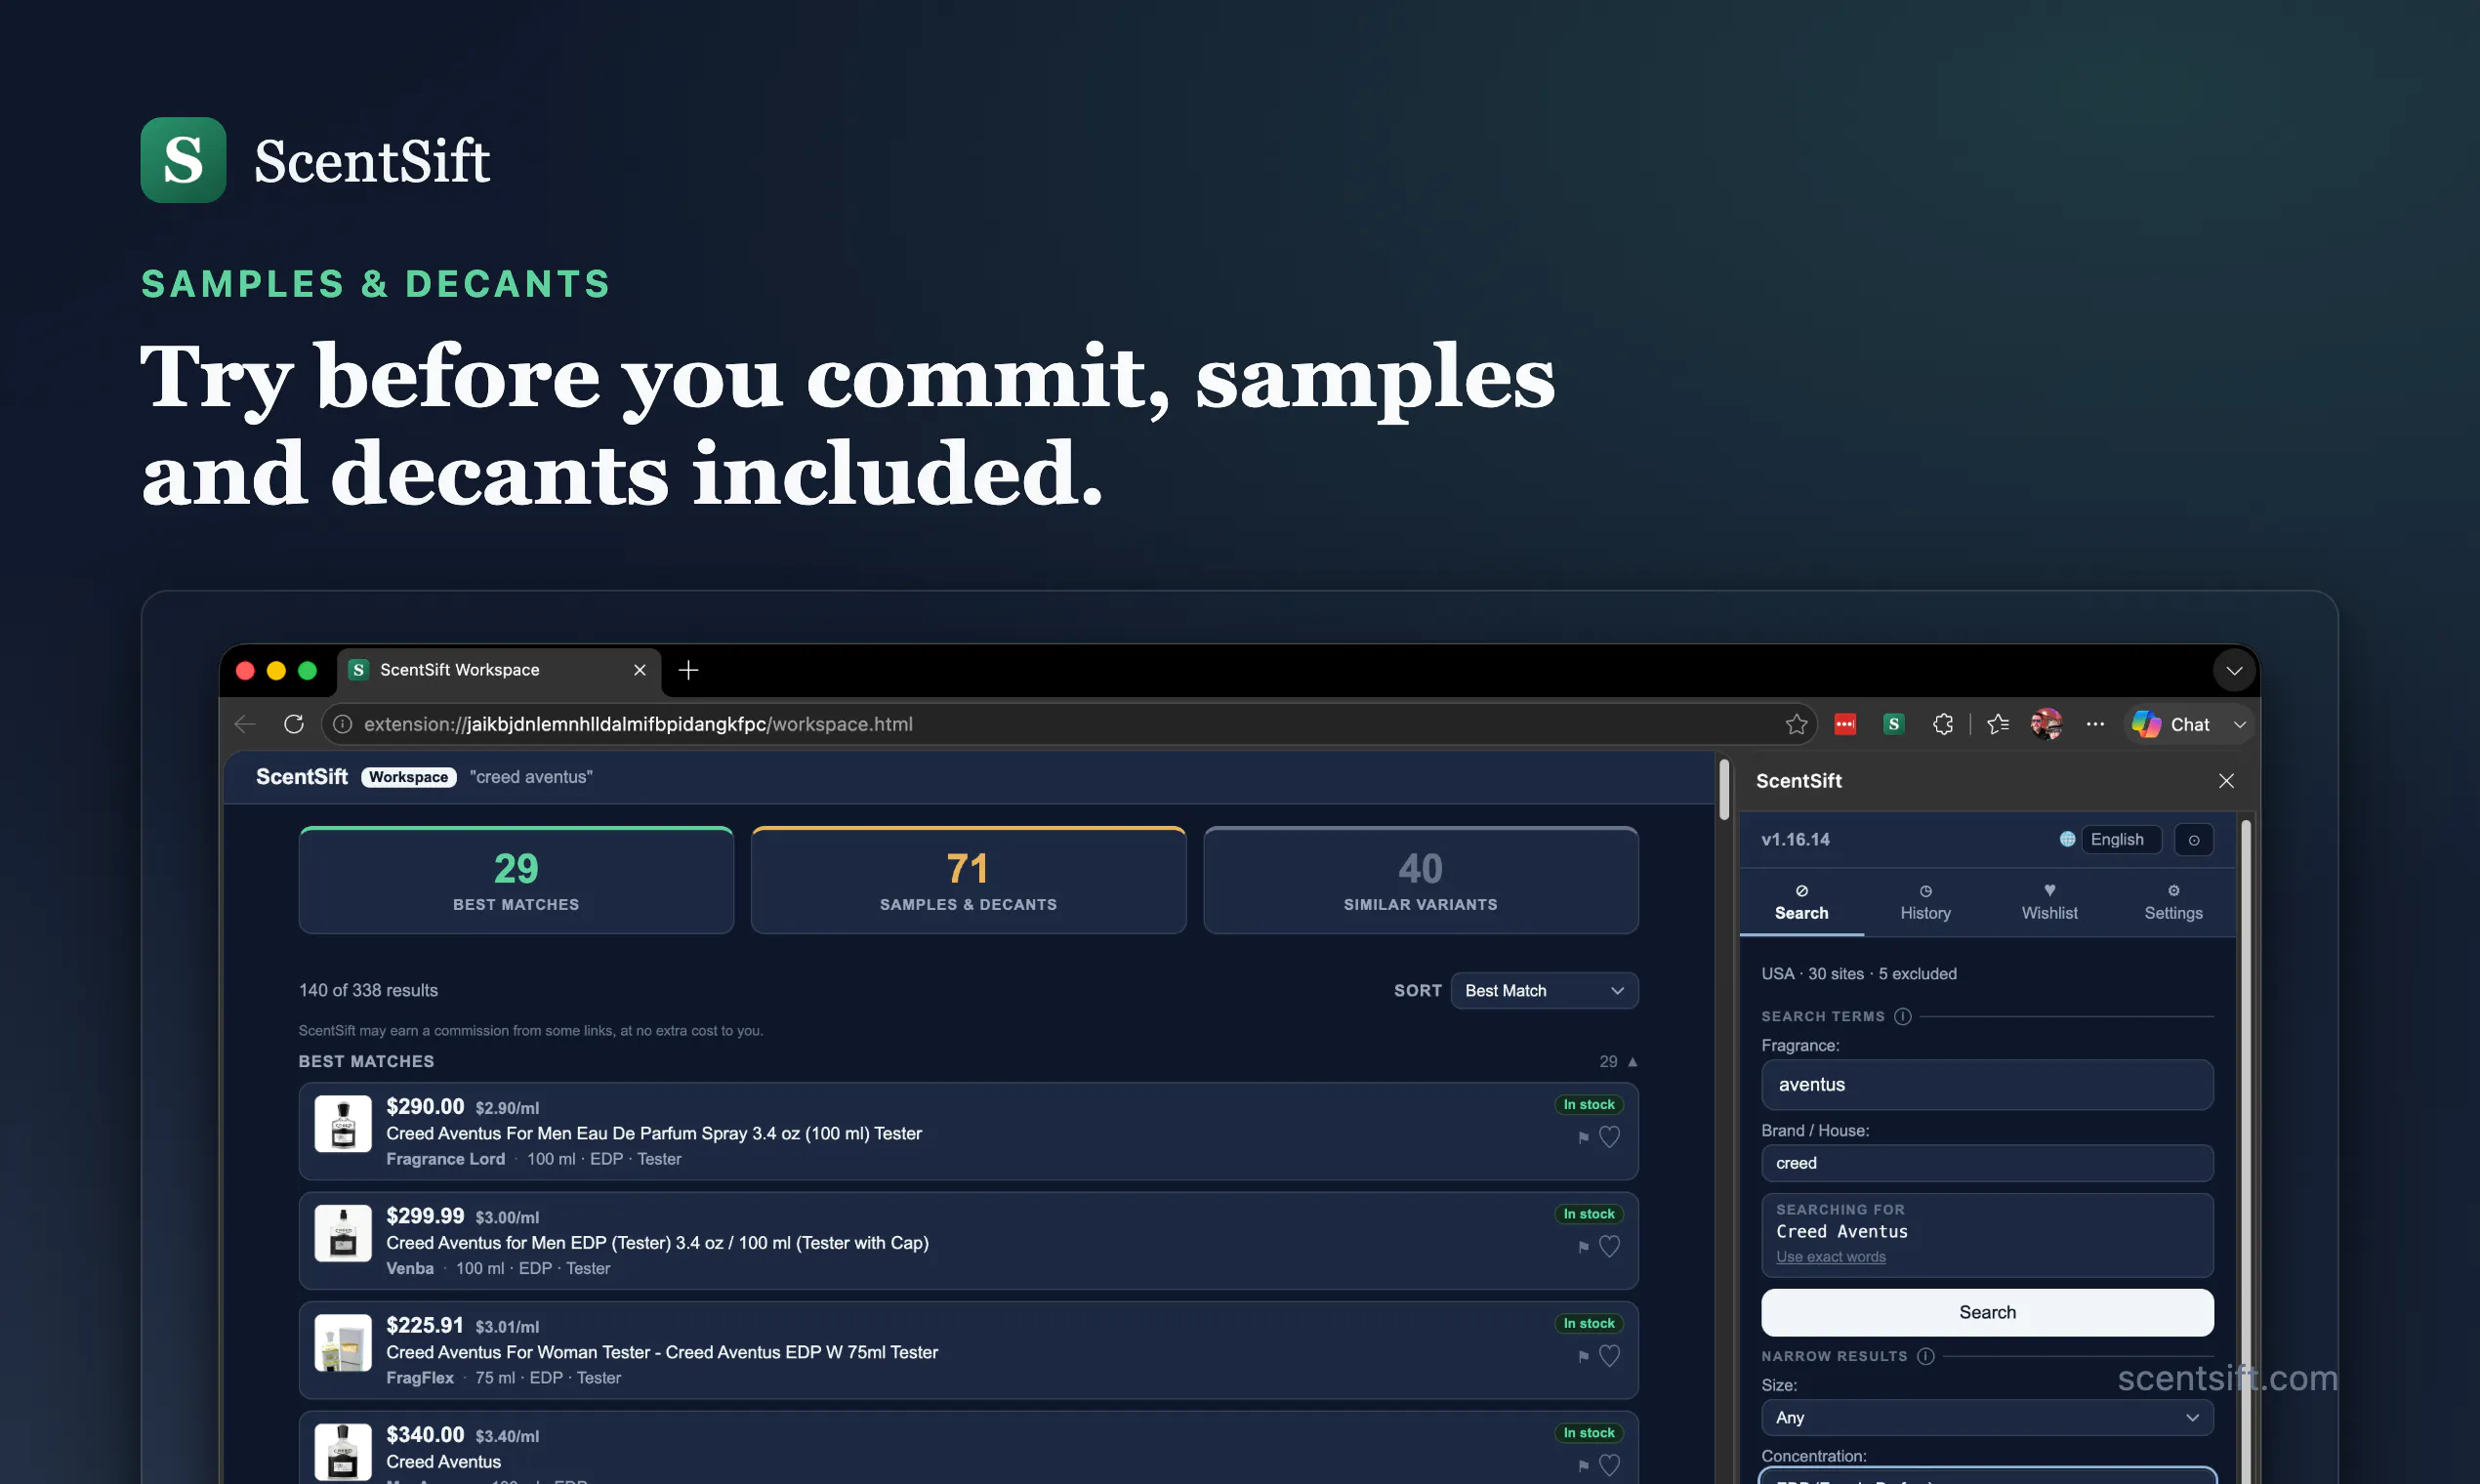Add $290.00 Fragrance Lord tester to wishlist
Image resolution: width=2480 pixels, height=1484 pixels.
1609,1137
